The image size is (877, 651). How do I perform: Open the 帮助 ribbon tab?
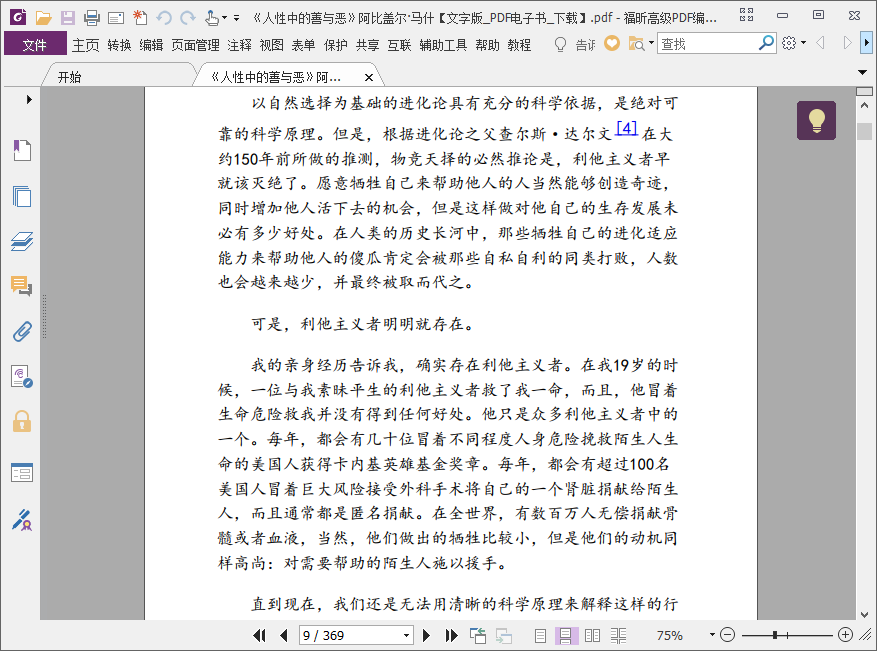click(x=487, y=45)
